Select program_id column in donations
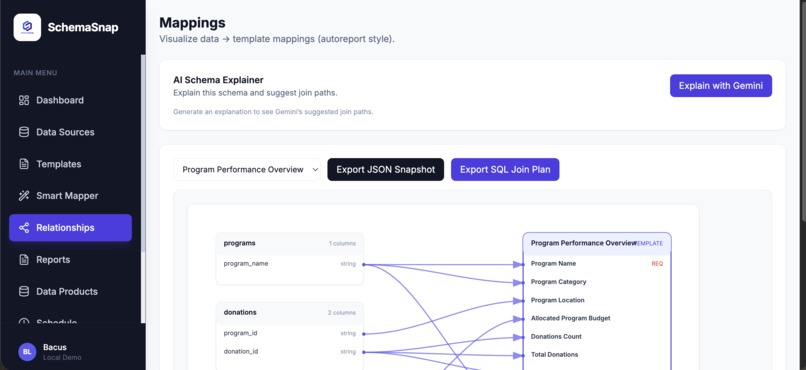 290,334
